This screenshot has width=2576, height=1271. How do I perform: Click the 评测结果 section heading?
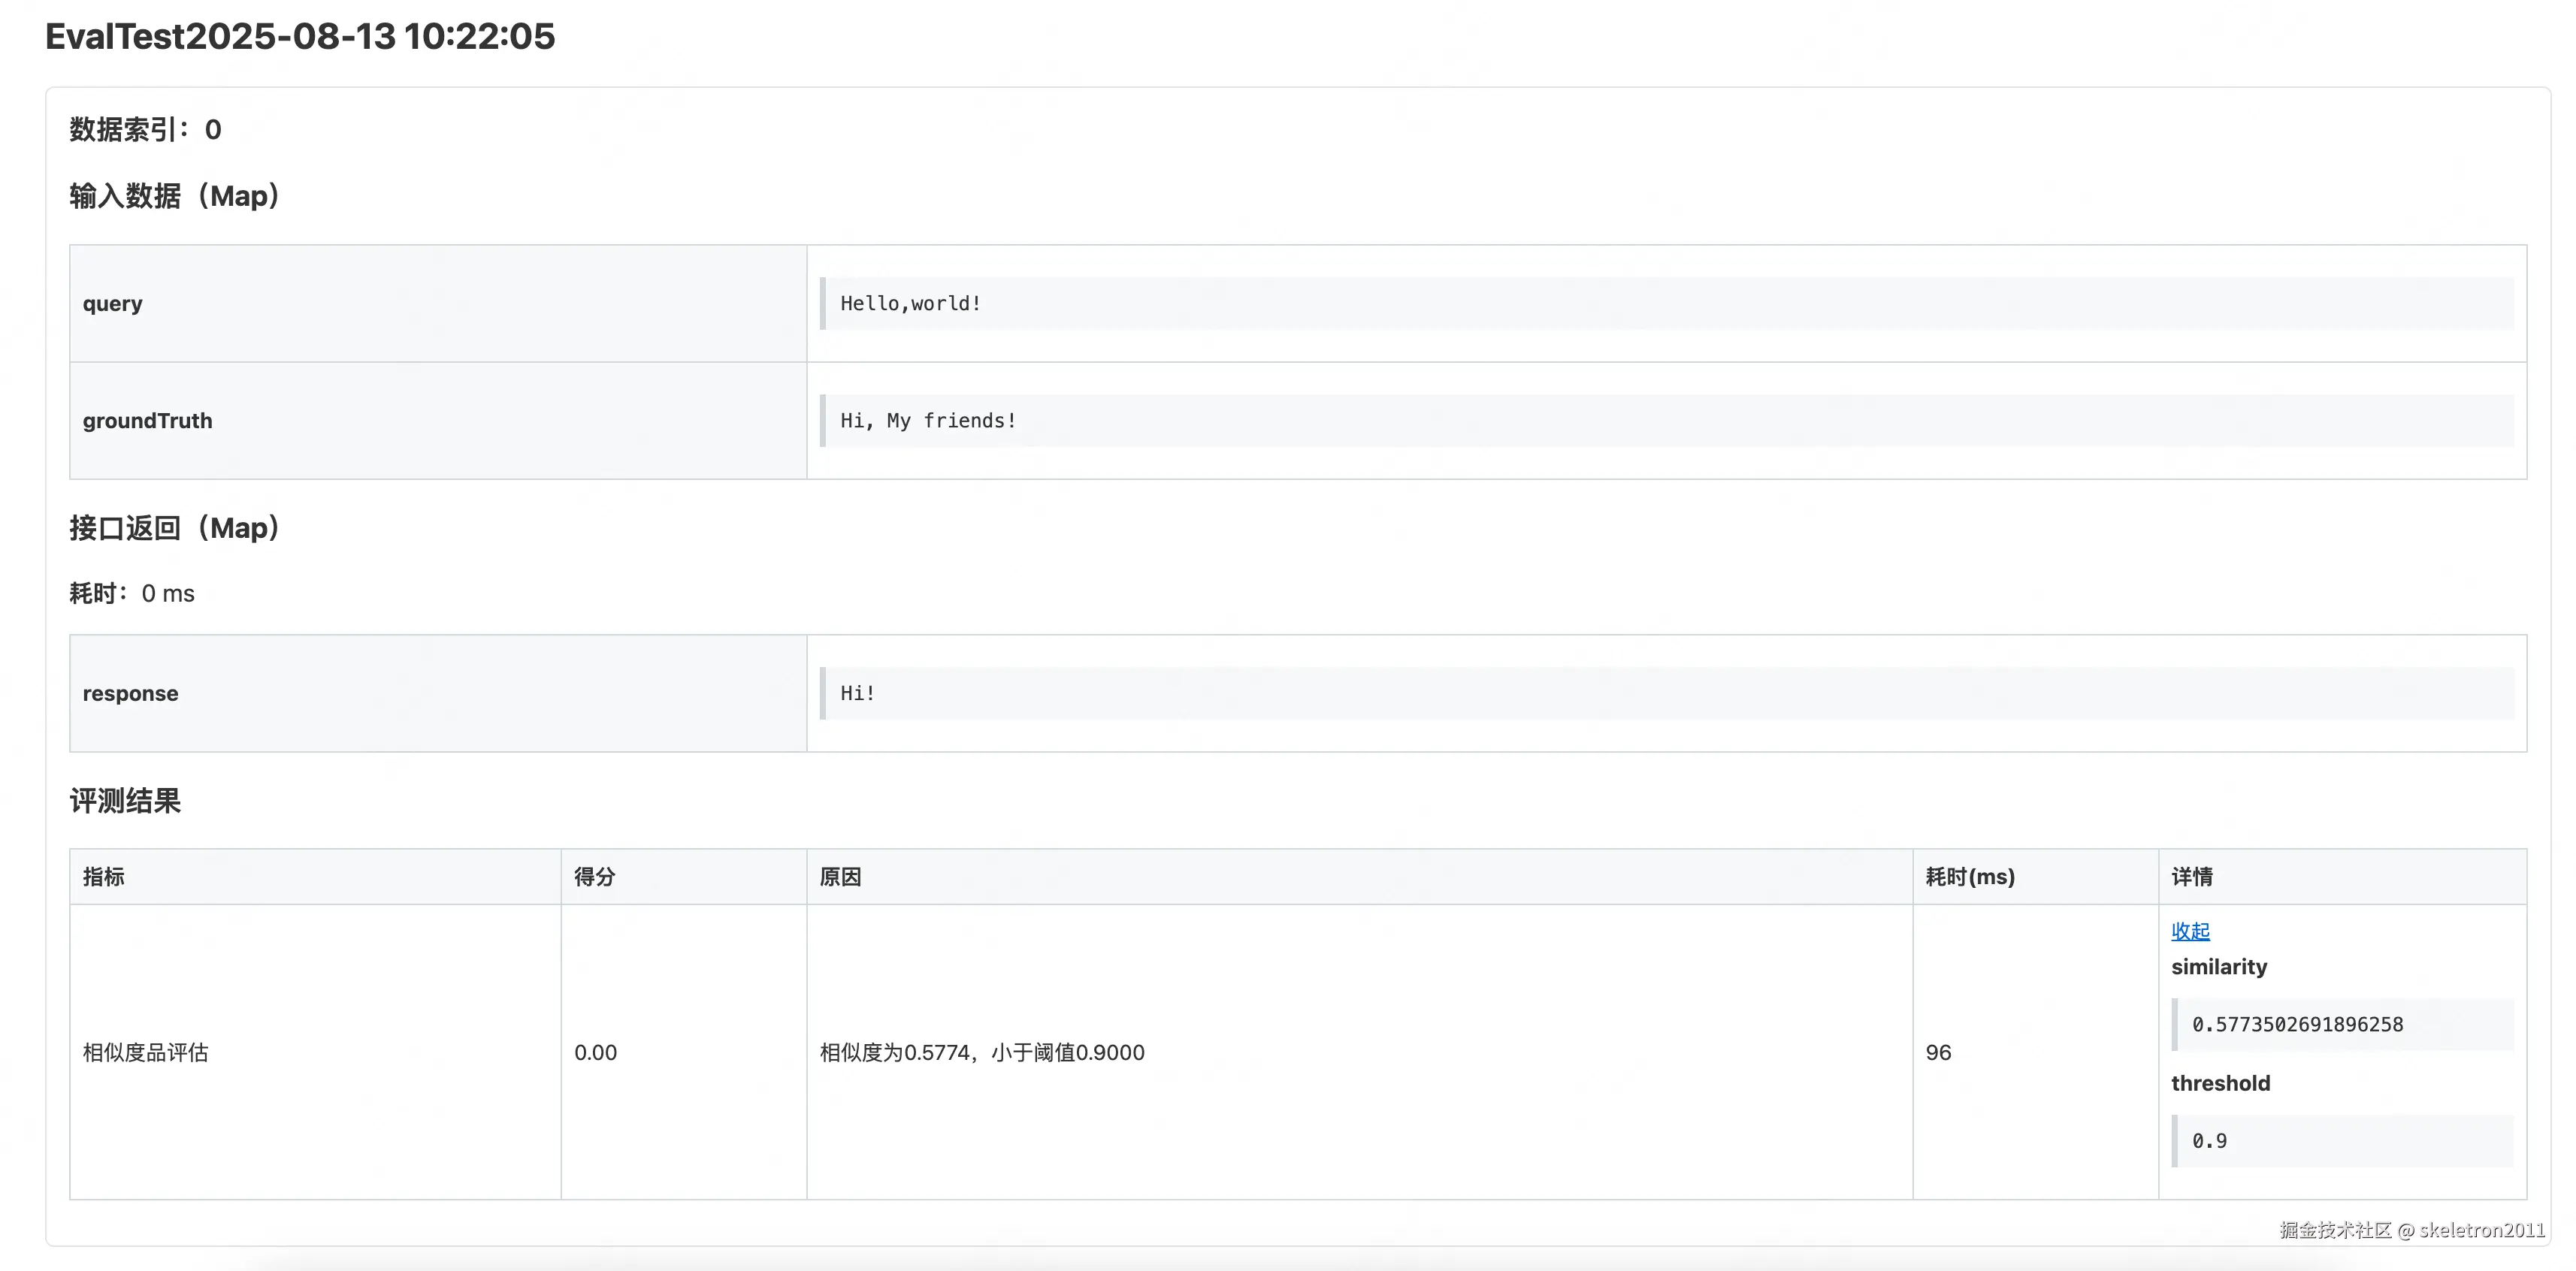(x=125, y=801)
